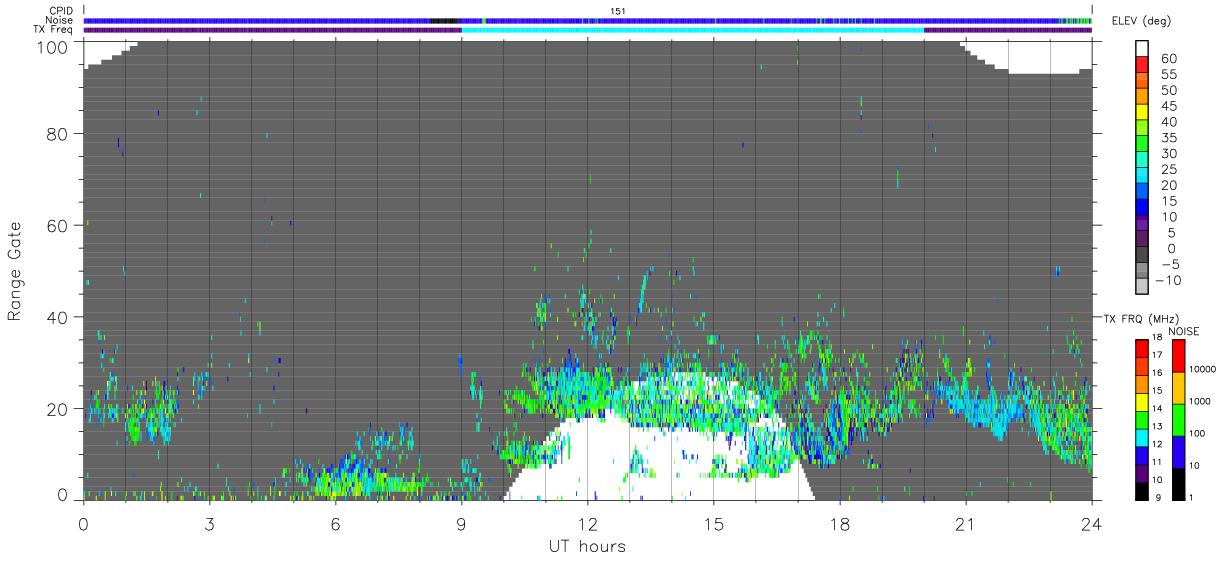Click the UT hours axis title
1228x567 pixels.
pyautogui.click(x=587, y=546)
